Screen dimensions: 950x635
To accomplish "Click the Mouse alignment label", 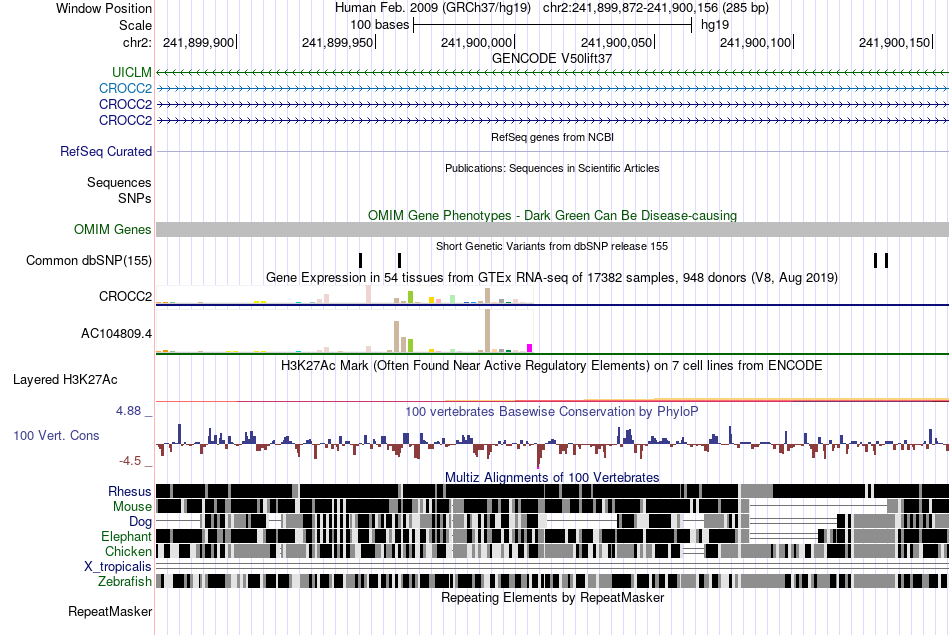I will [132, 507].
